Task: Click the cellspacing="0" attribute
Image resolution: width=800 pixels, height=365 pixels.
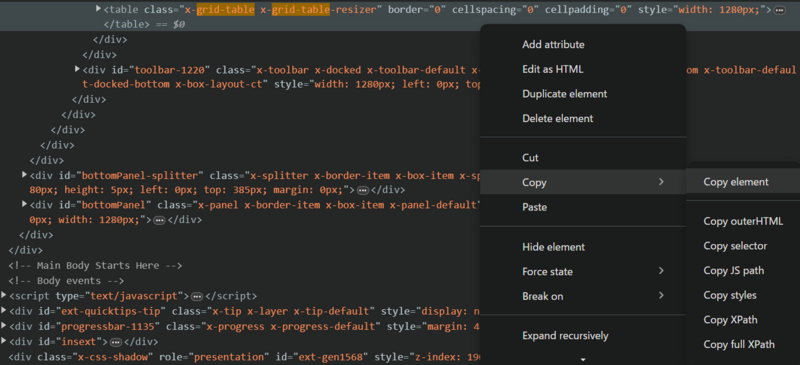Action: pos(495,10)
